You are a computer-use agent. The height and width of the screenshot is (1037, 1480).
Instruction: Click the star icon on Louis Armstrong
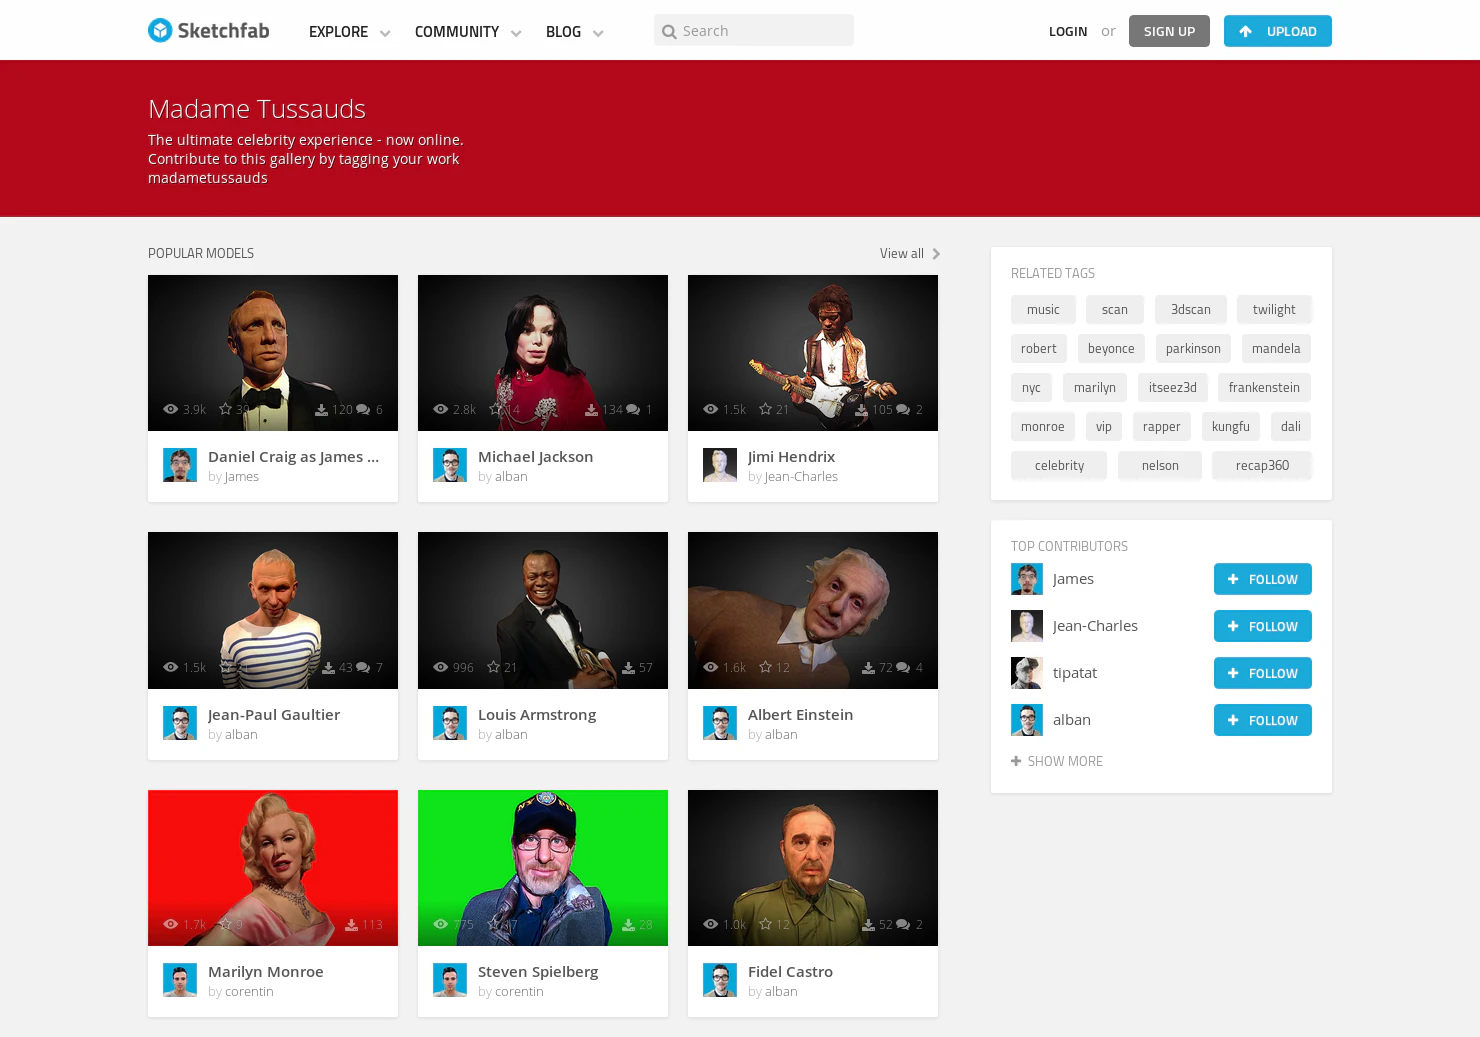click(x=495, y=667)
